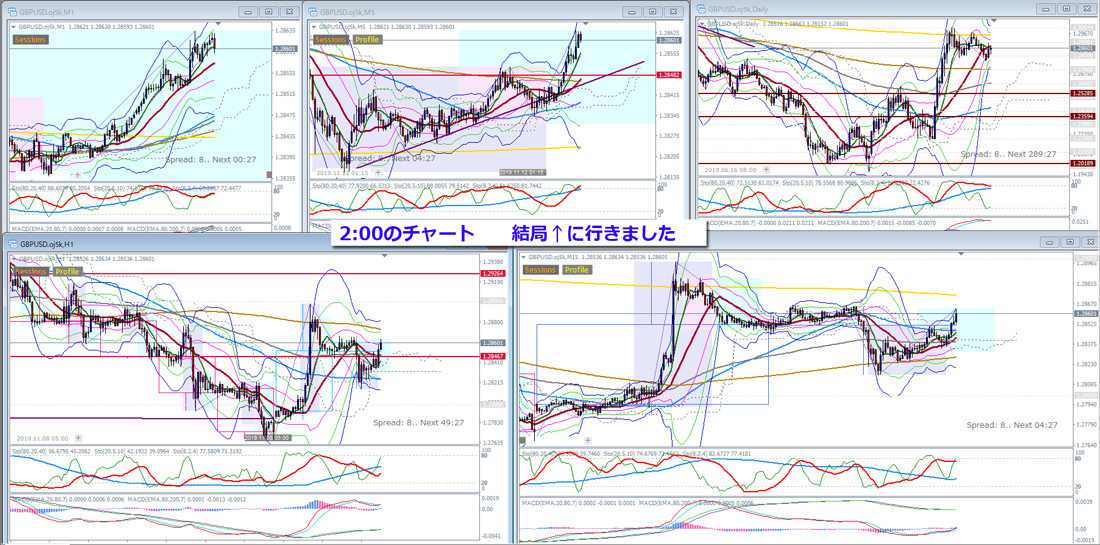
Task: Click the 2019.11.12 01:15 date label in M5
Action: click(x=343, y=172)
